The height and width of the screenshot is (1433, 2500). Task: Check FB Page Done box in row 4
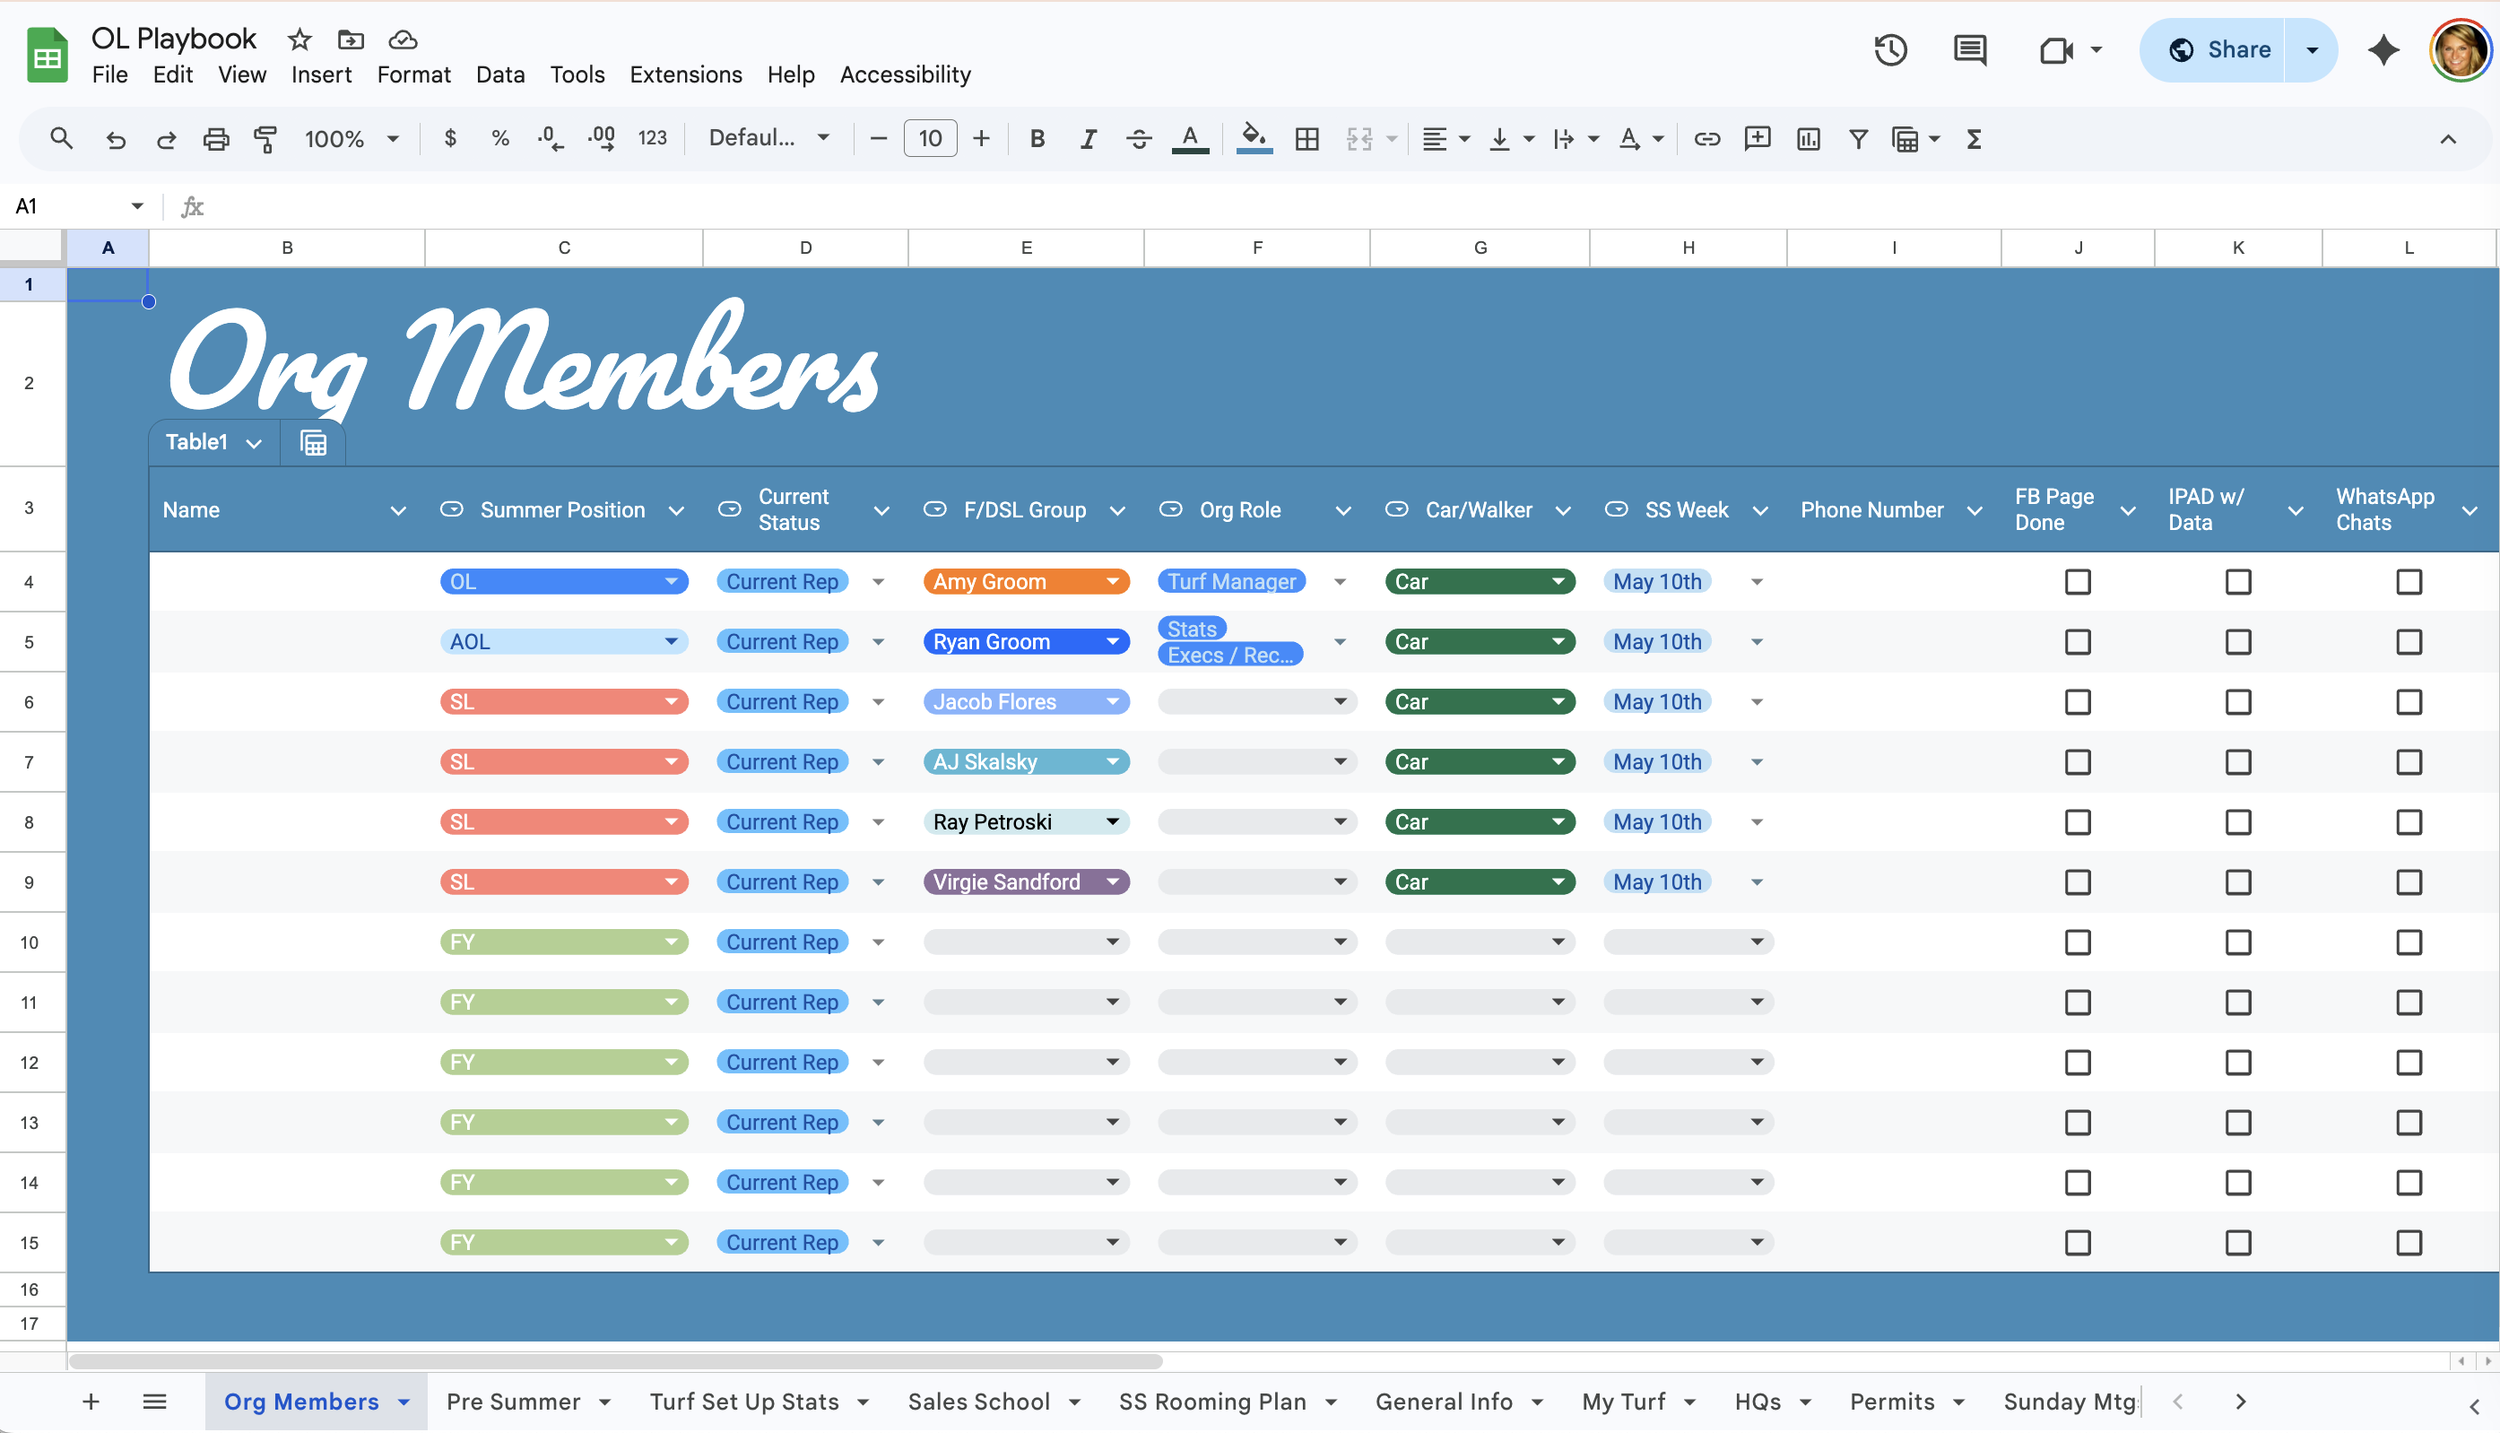coord(2077,582)
